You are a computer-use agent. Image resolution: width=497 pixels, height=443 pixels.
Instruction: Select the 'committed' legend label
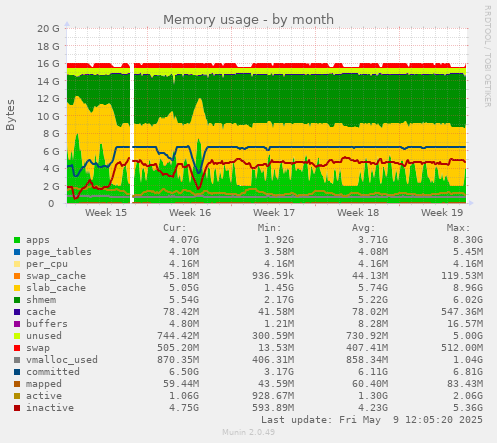click(x=53, y=372)
